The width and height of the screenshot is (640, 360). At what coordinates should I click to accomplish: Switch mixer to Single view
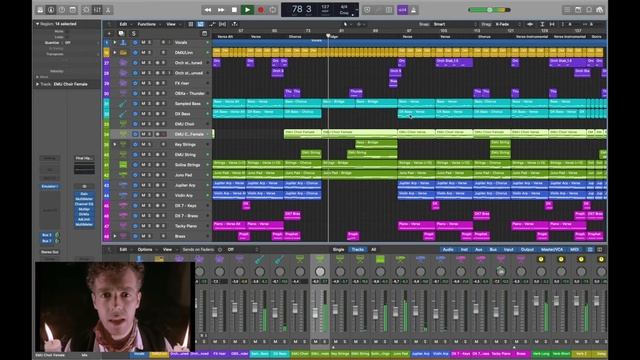pyautogui.click(x=338, y=249)
